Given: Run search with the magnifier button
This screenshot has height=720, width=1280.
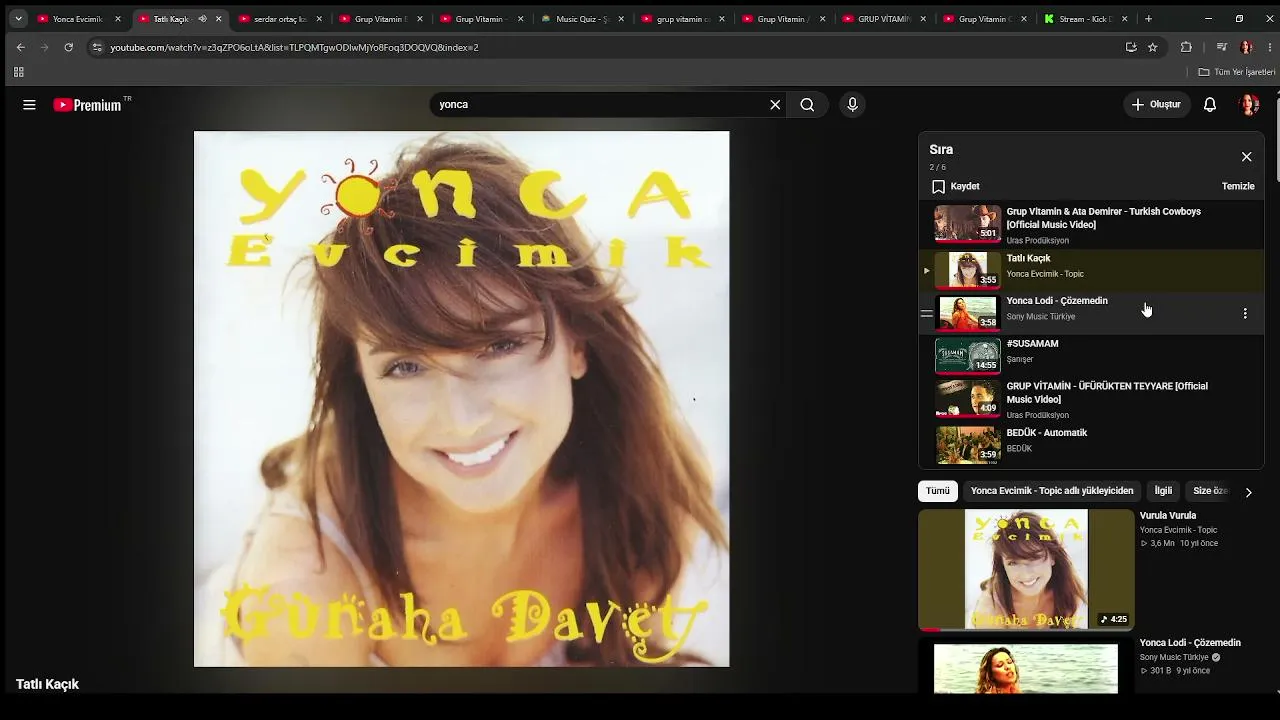Looking at the screenshot, I should click(807, 104).
